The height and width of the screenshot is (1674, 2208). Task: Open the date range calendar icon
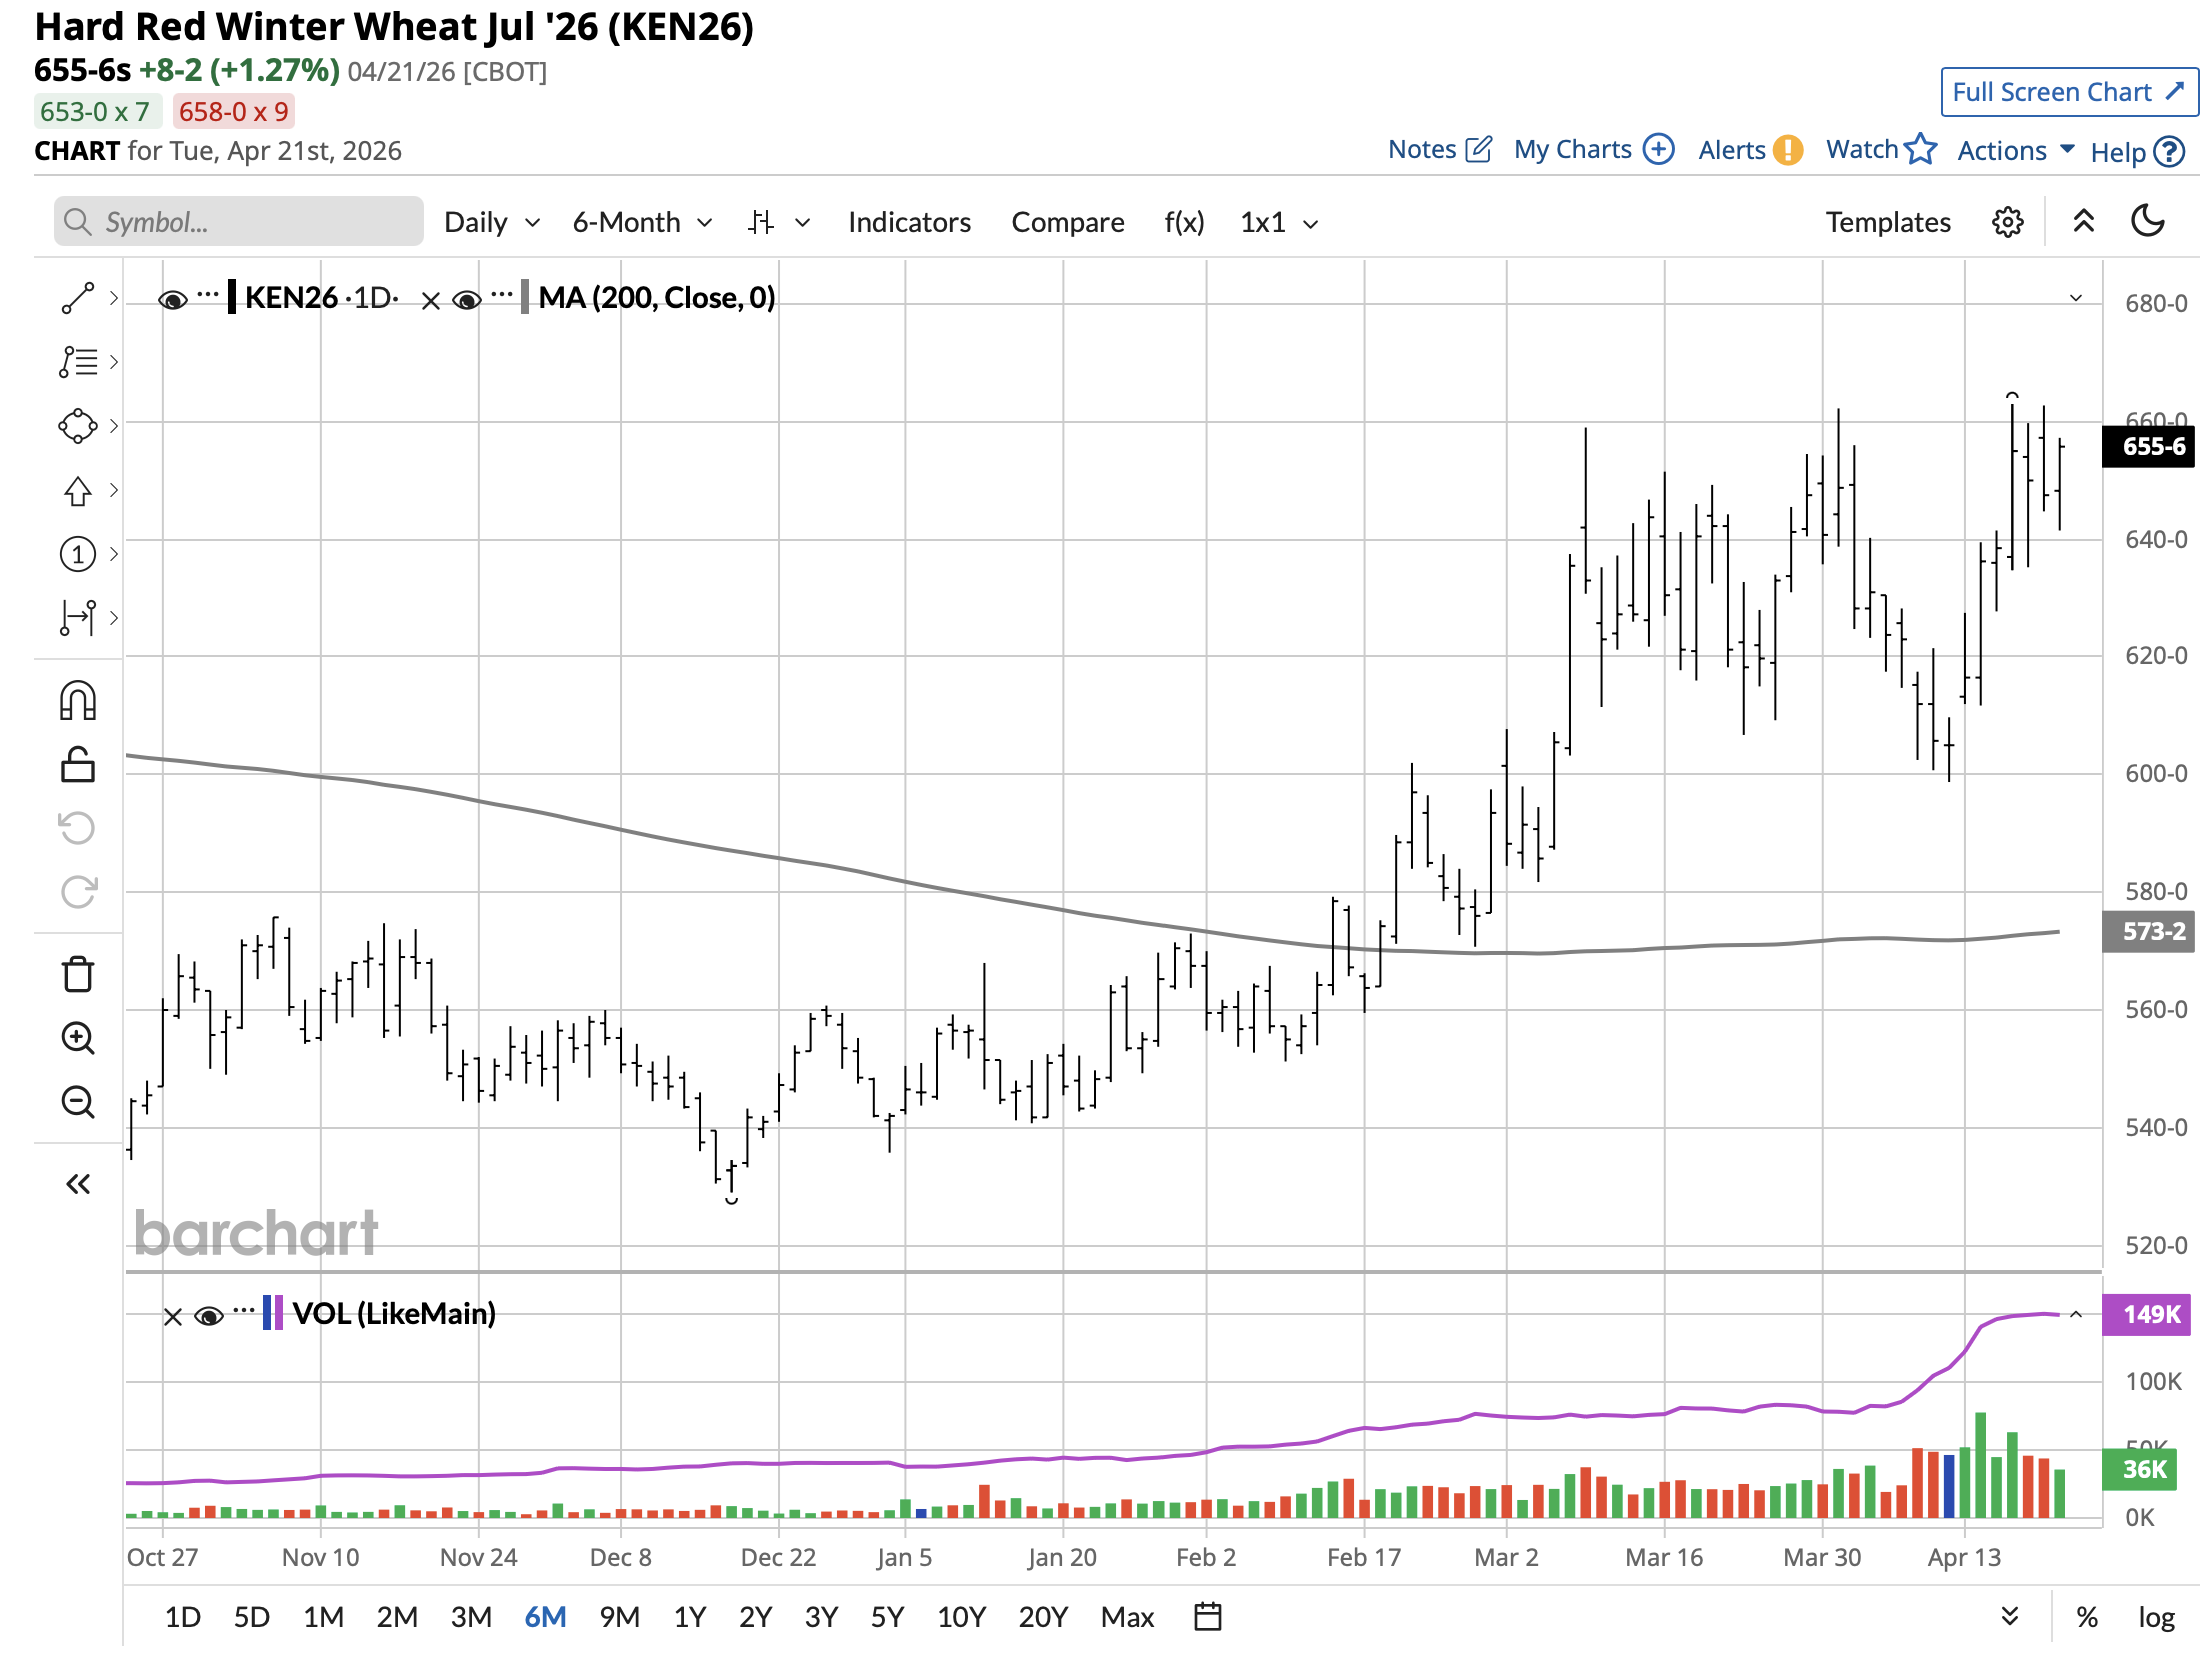pyautogui.click(x=1208, y=1616)
